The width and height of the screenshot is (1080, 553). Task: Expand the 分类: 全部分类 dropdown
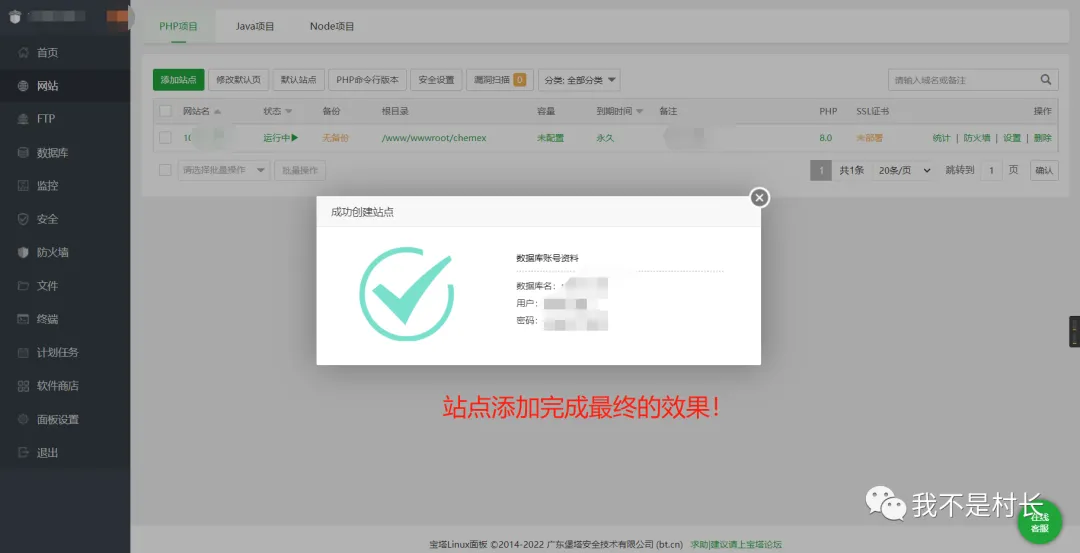579,80
